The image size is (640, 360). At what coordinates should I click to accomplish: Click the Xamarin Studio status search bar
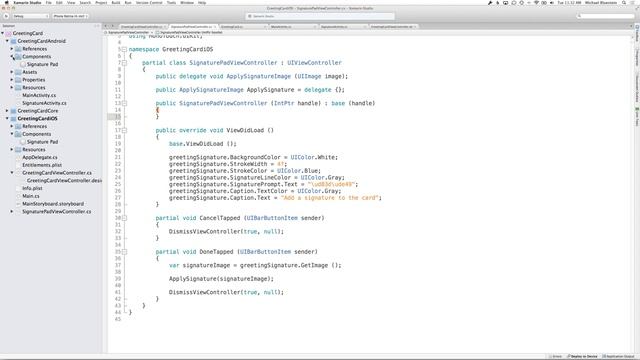click(x=320, y=16)
